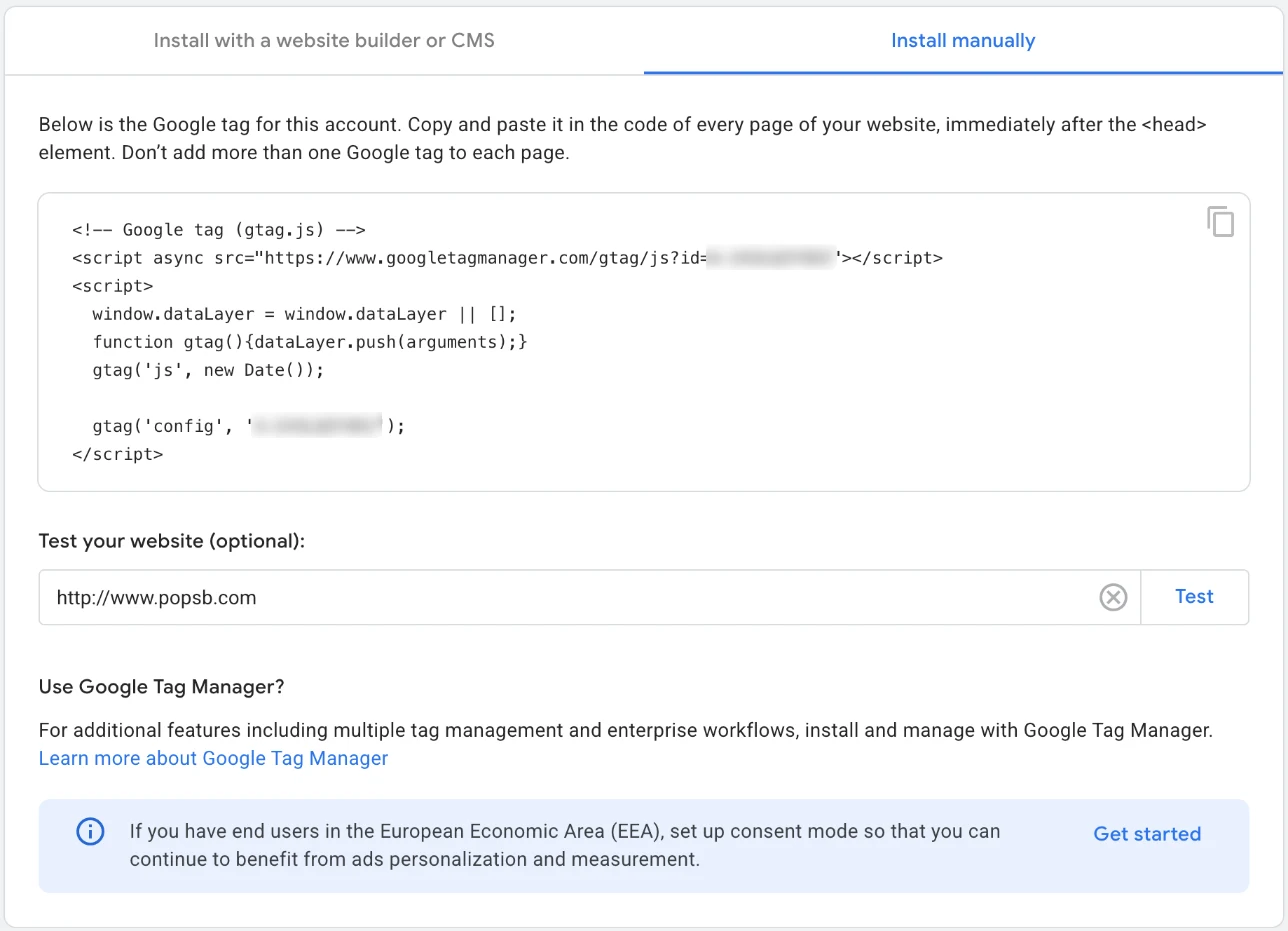Viewport: 1288px width, 931px height.
Task: Click the window.dataLayer code line
Action: (305, 314)
